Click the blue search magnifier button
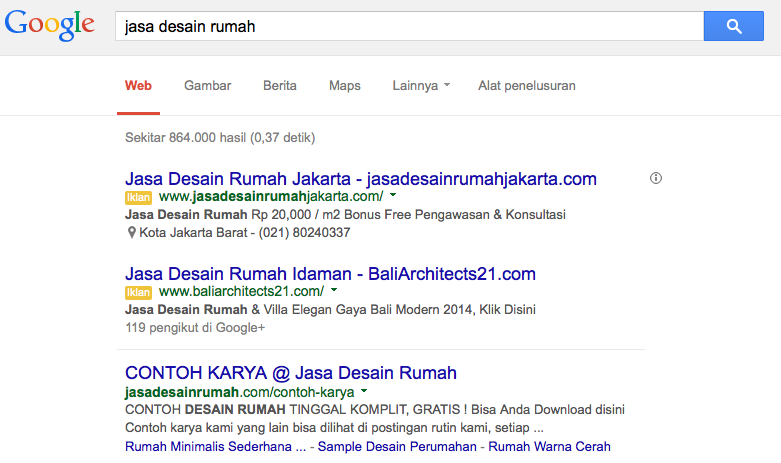This screenshot has width=781, height=463. pos(733,26)
